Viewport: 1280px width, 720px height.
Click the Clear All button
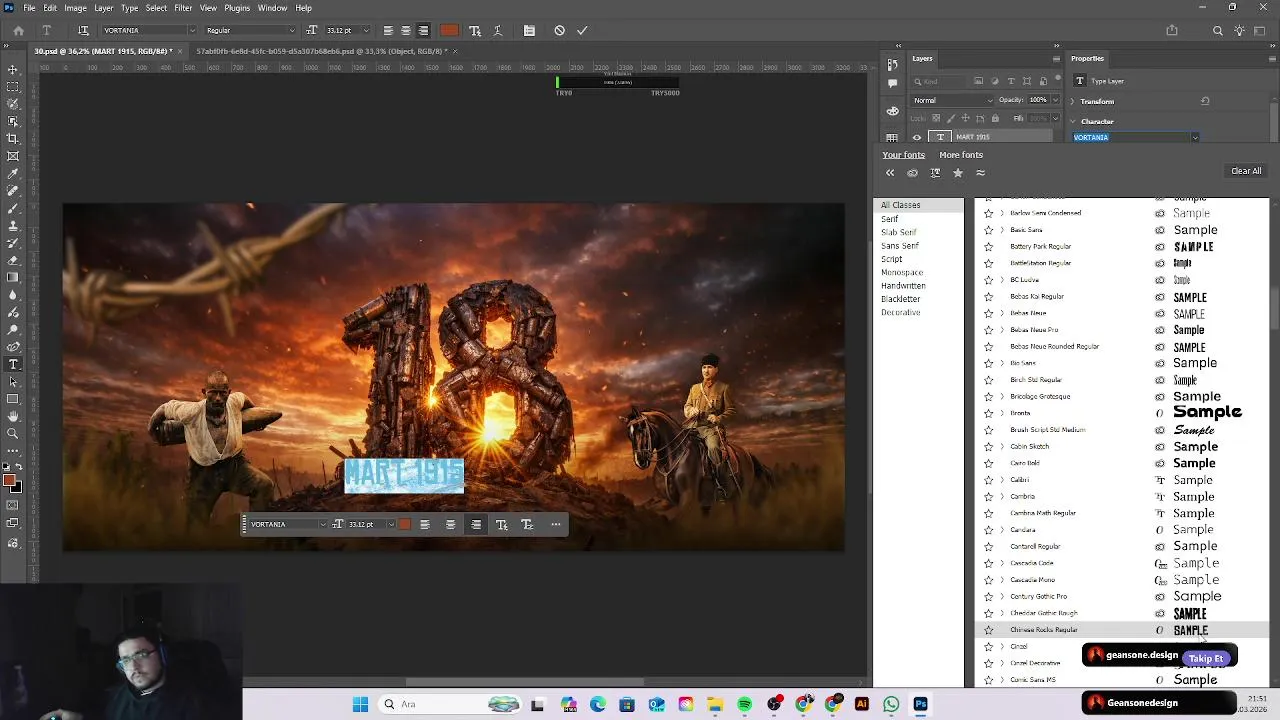pos(1246,171)
